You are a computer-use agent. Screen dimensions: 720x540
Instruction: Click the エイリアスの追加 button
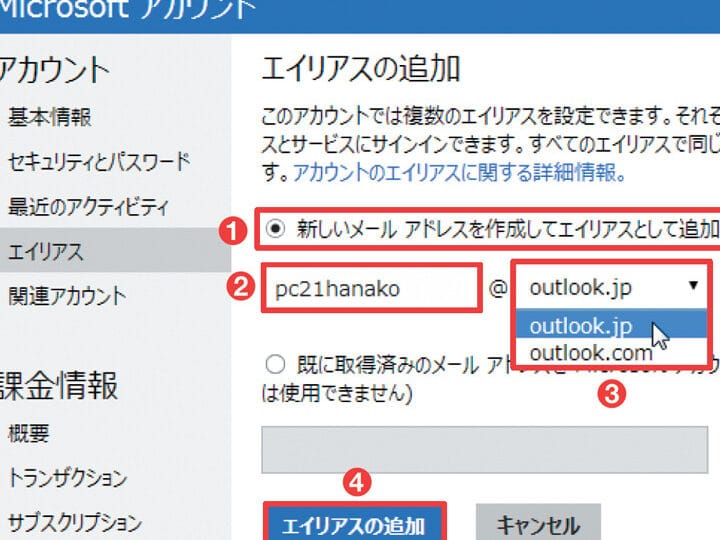tap(354, 523)
